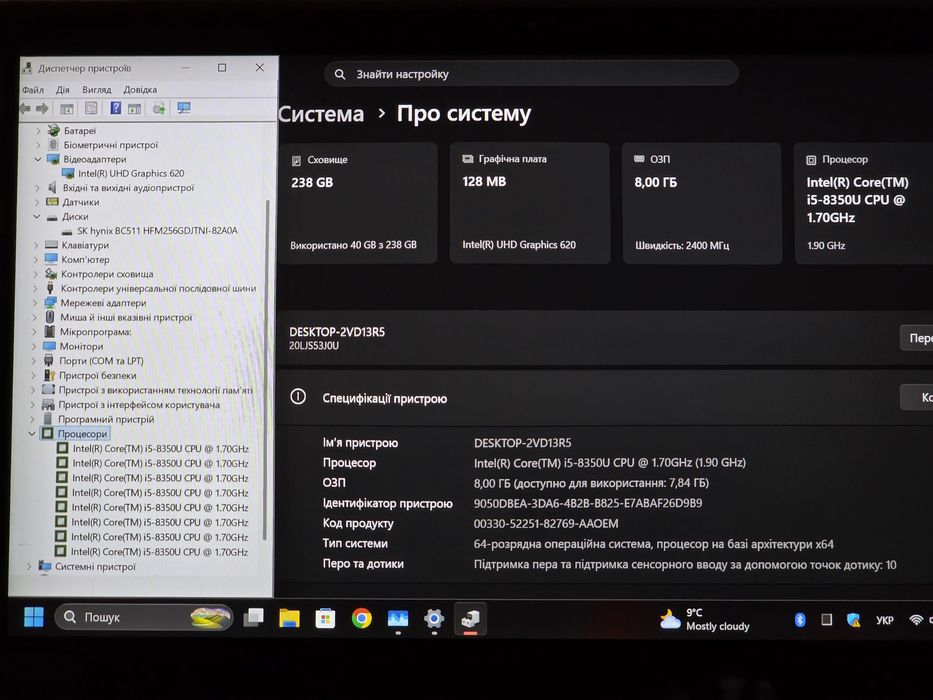The image size is (933, 700).
Task: Go back to Система in breadcrumb
Action: pos(321,114)
